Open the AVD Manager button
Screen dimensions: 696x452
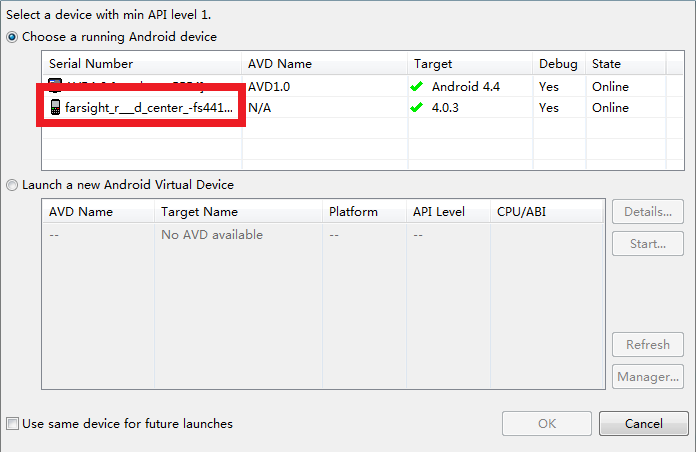click(x=648, y=377)
